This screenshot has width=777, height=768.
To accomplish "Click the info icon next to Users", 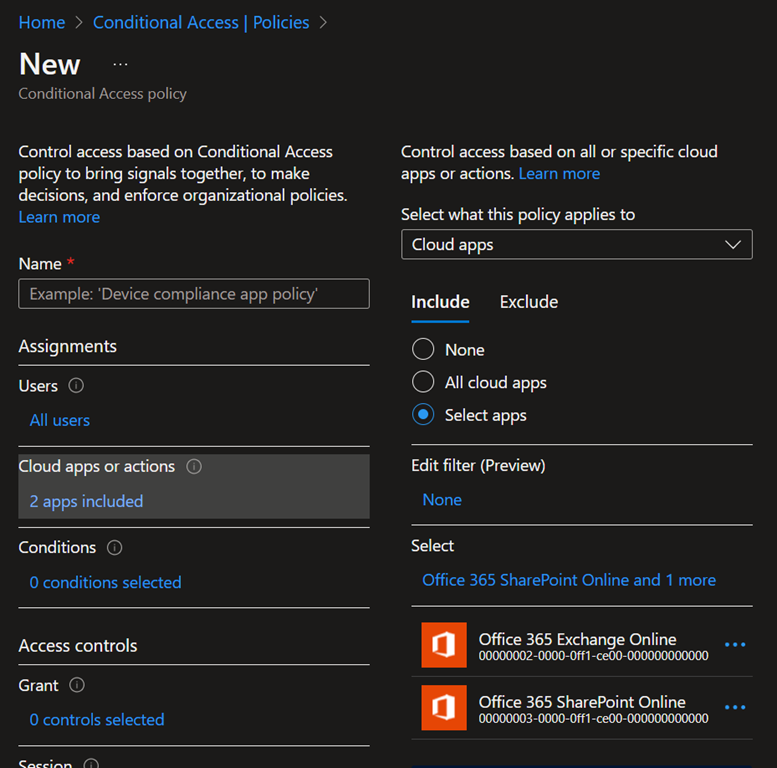I will tap(76, 386).
